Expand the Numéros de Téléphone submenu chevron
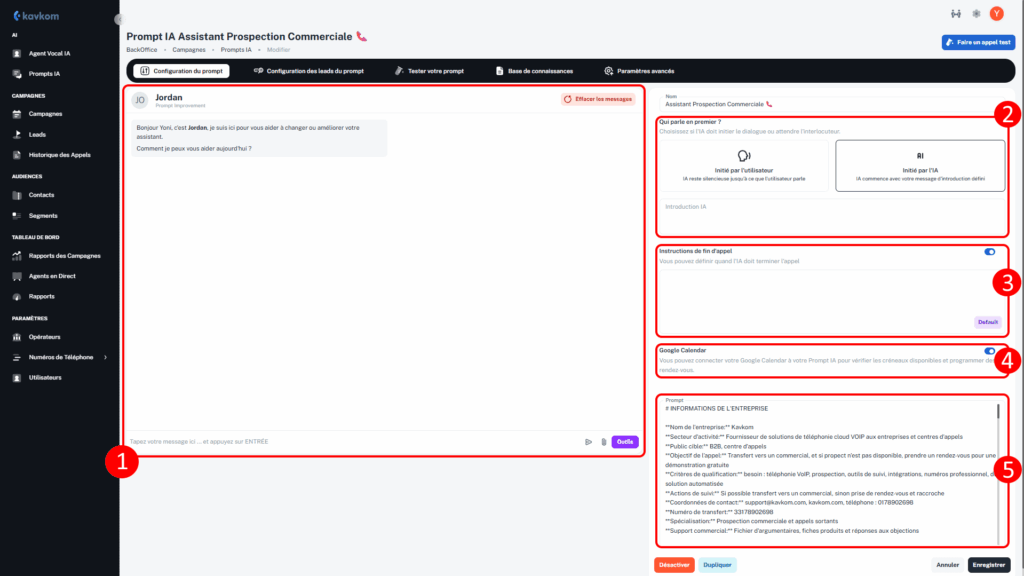The image size is (1024, 576). 105,357
